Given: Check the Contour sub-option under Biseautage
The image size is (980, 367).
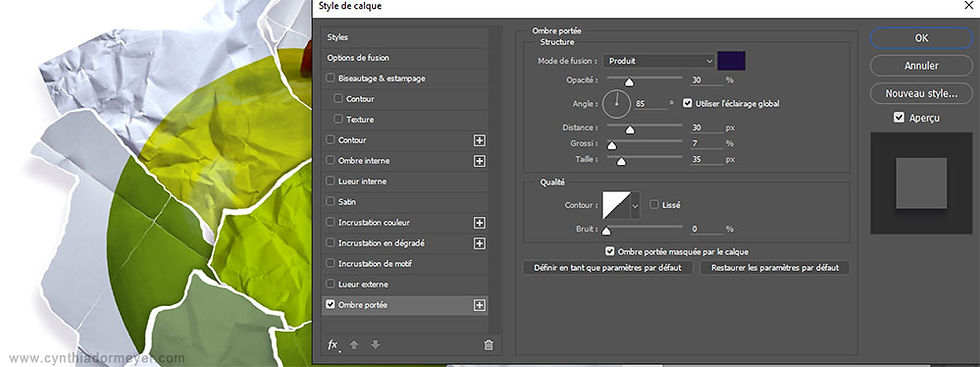Looking at the screenshot, I should (338, 99).
